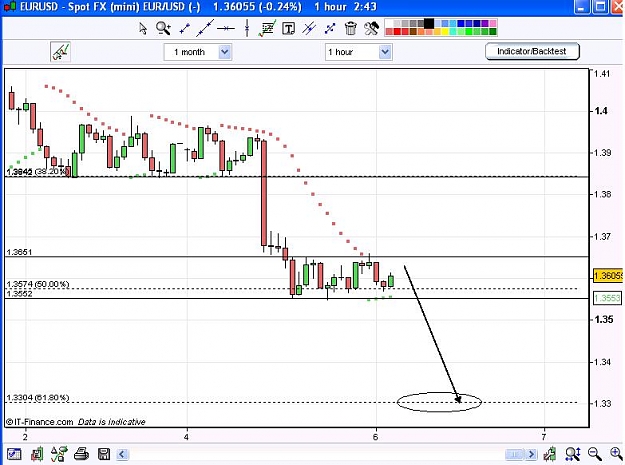
Task: Click the EURUSD title bar app icon
Action: (x=9, y=7)
